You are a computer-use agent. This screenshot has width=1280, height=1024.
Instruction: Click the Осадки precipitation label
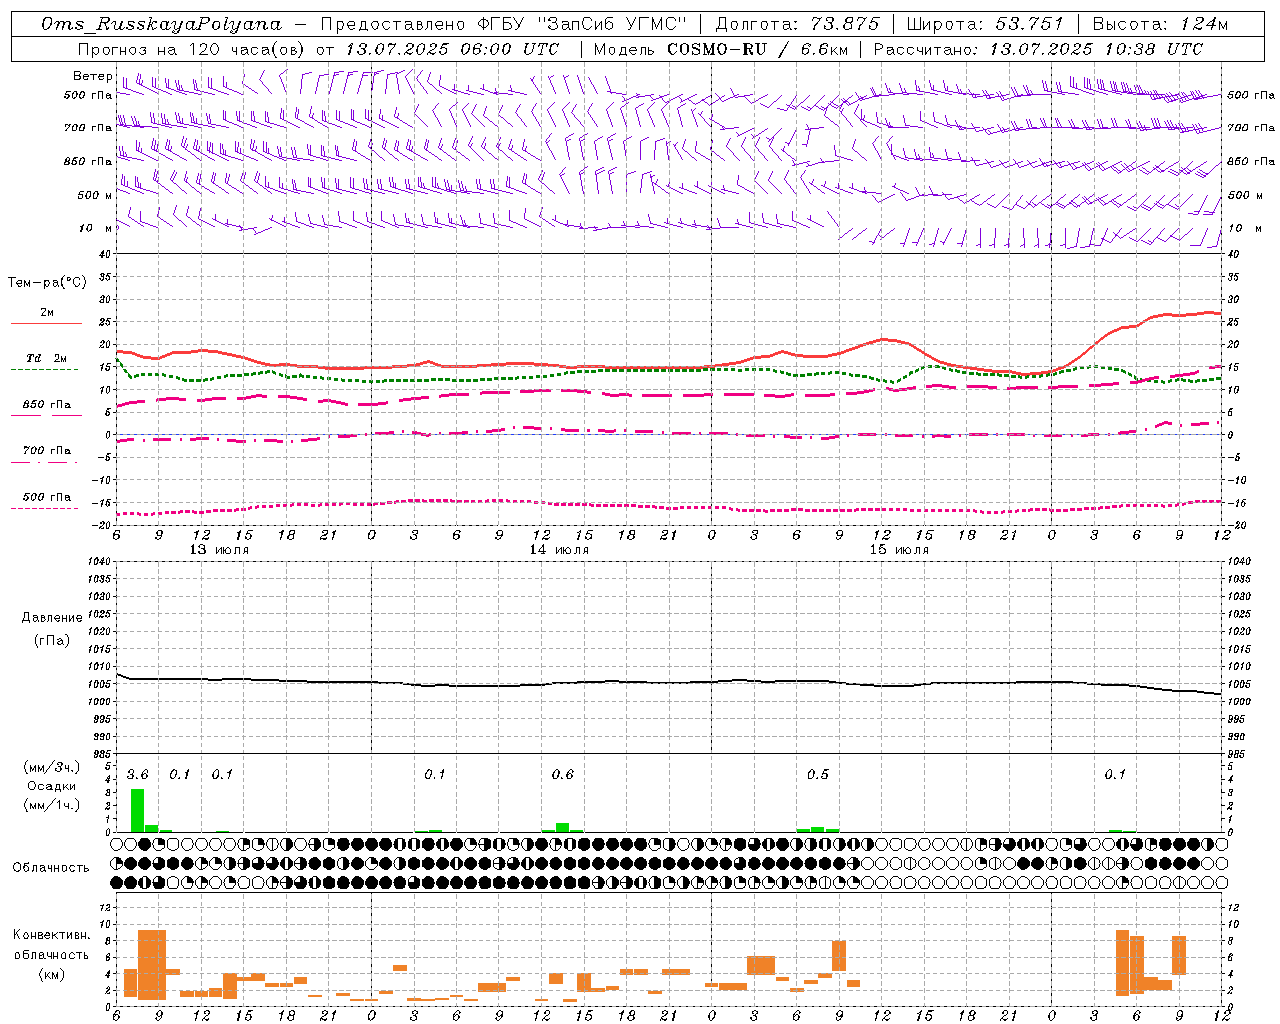point(51,786)
